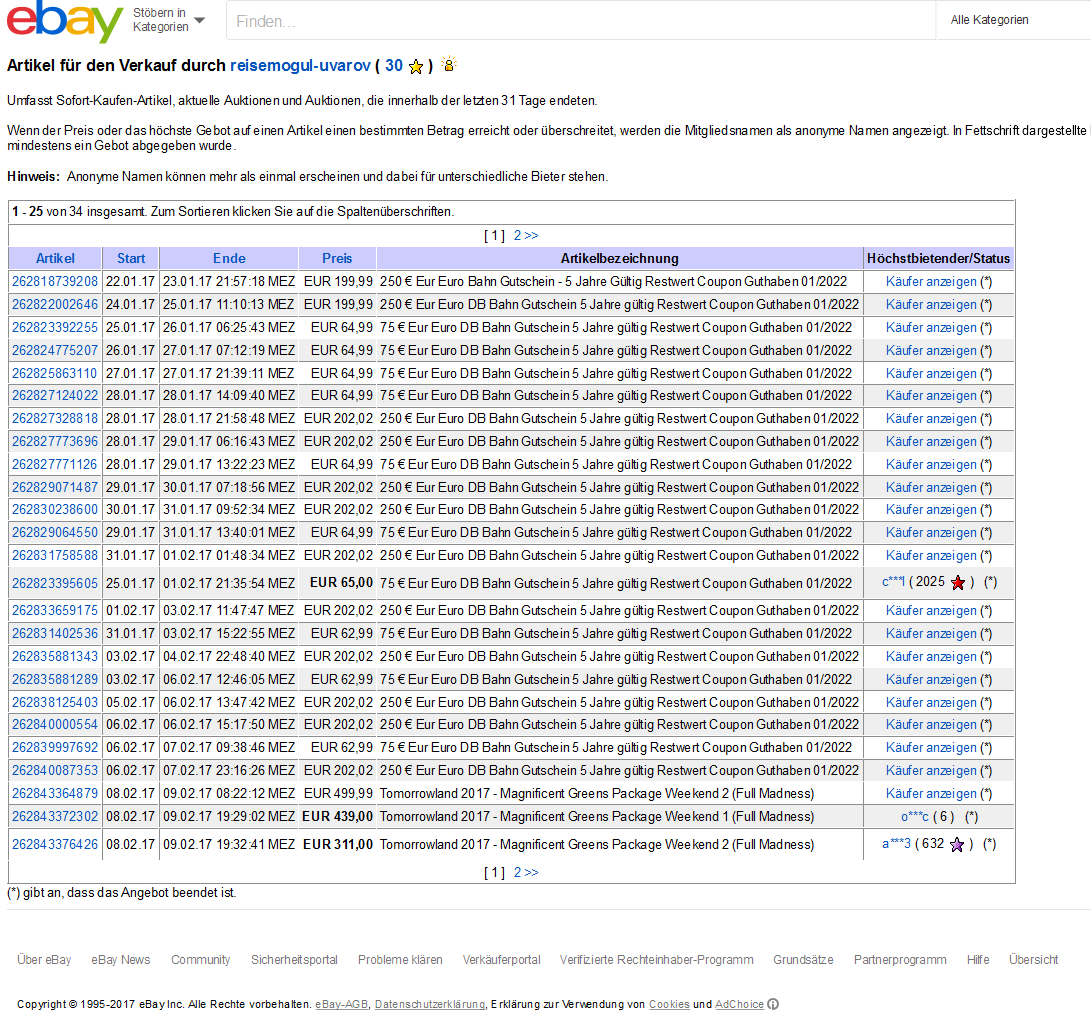Viewport: 1091px width, 1027px height.
Task: Open the Datenschutzerklärung link in footer
Action: [429, 1004]
